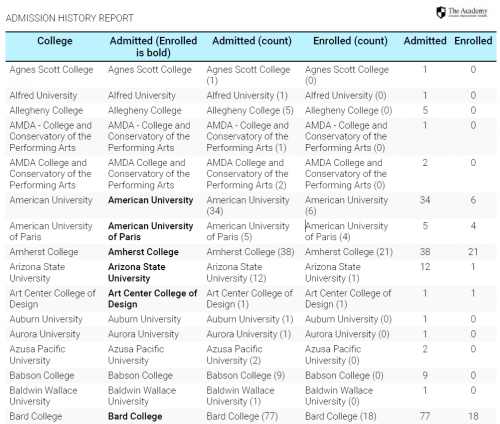Click 'American University (6)' cell

coord(347,205)
